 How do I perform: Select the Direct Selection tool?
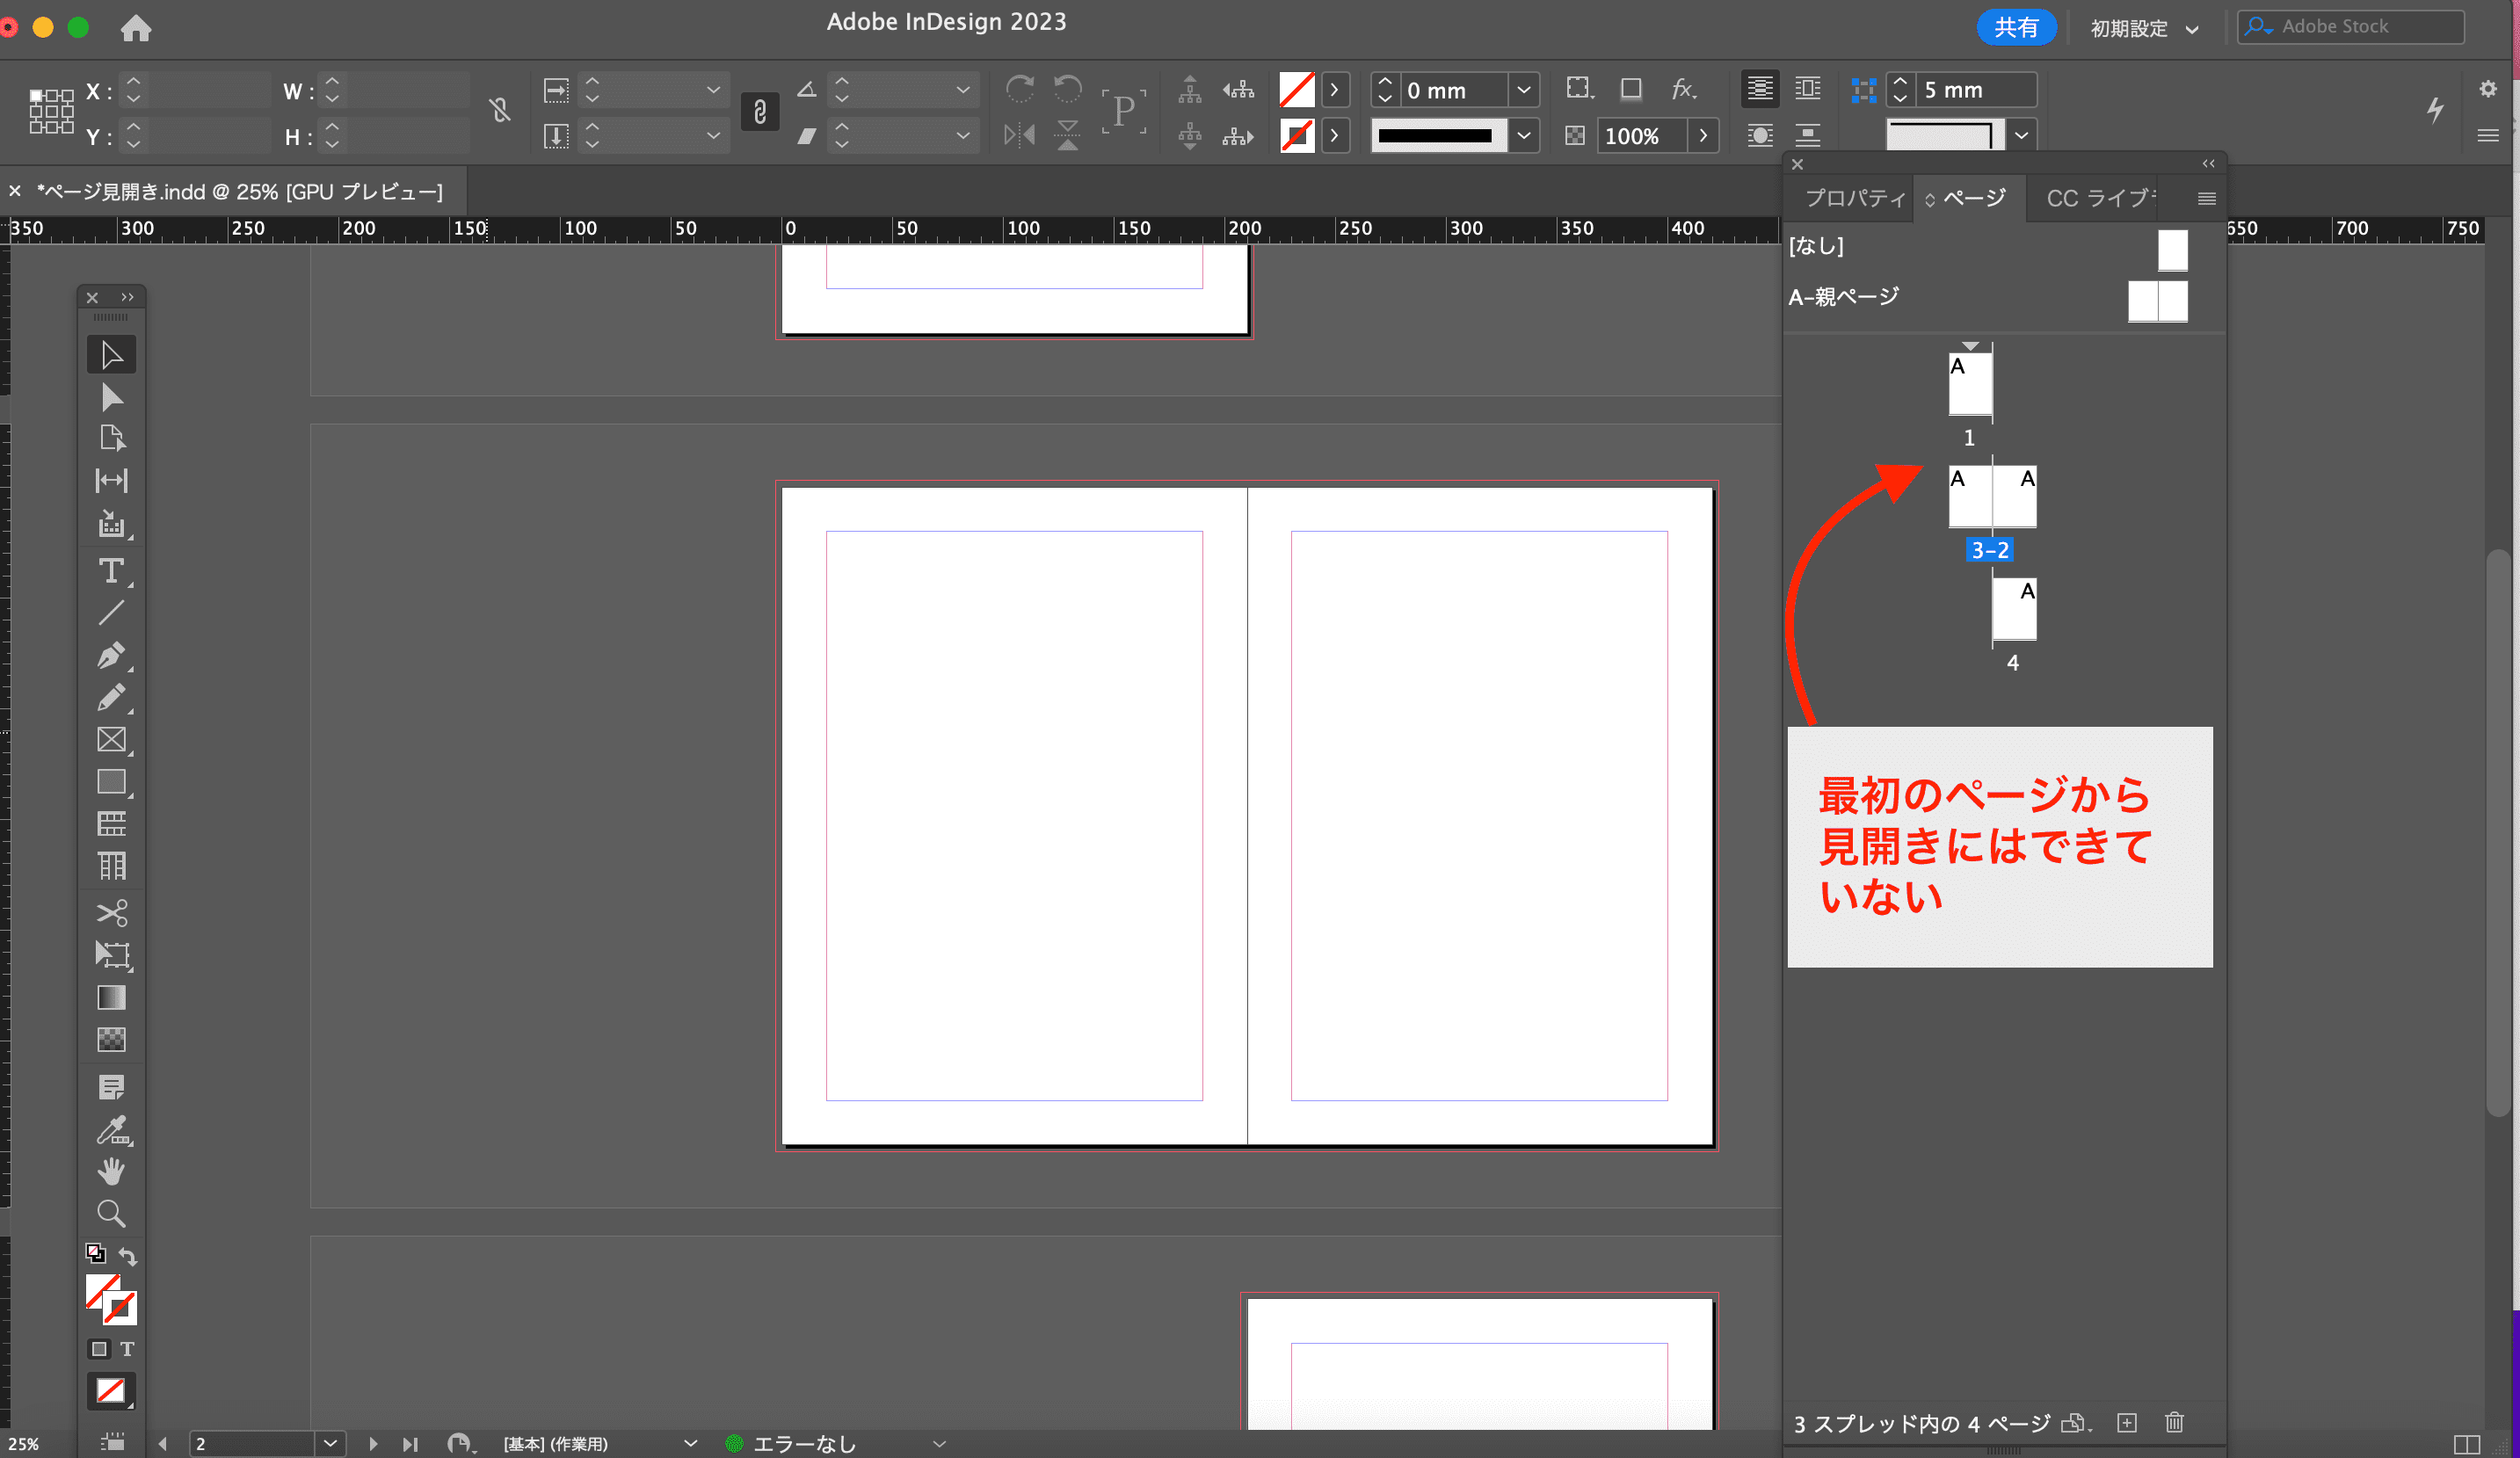click(111, 397)
